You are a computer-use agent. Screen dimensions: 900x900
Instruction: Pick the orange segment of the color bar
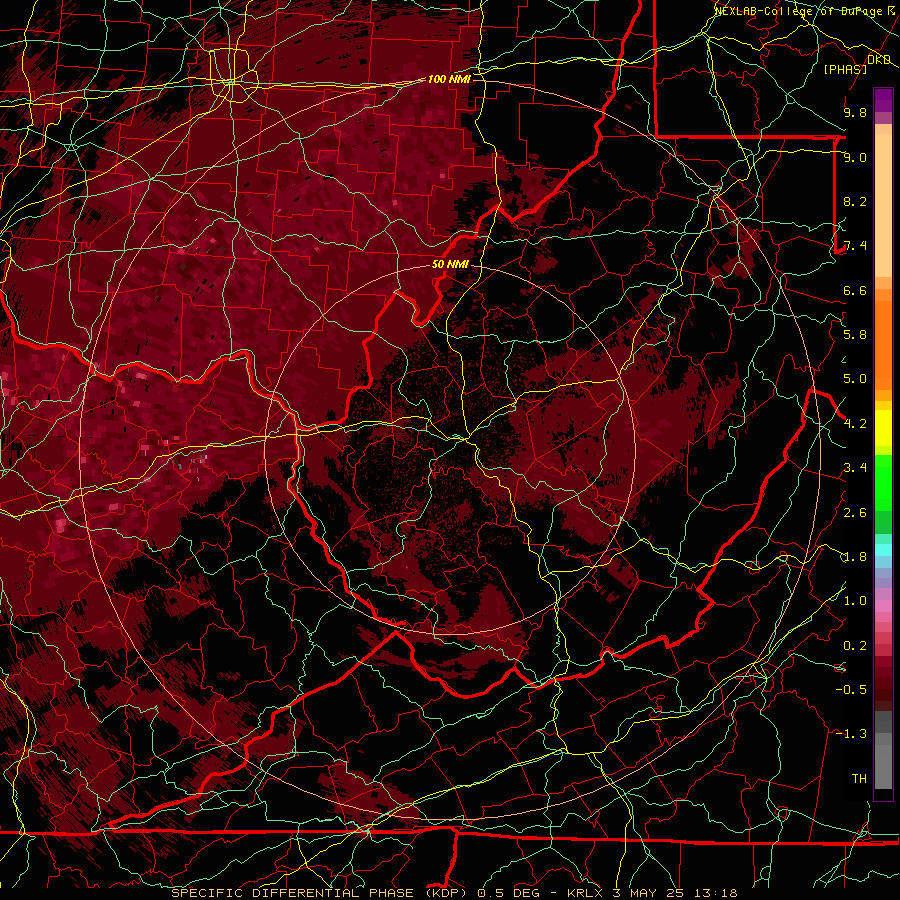pyautogui.click(x=883, y=344)
